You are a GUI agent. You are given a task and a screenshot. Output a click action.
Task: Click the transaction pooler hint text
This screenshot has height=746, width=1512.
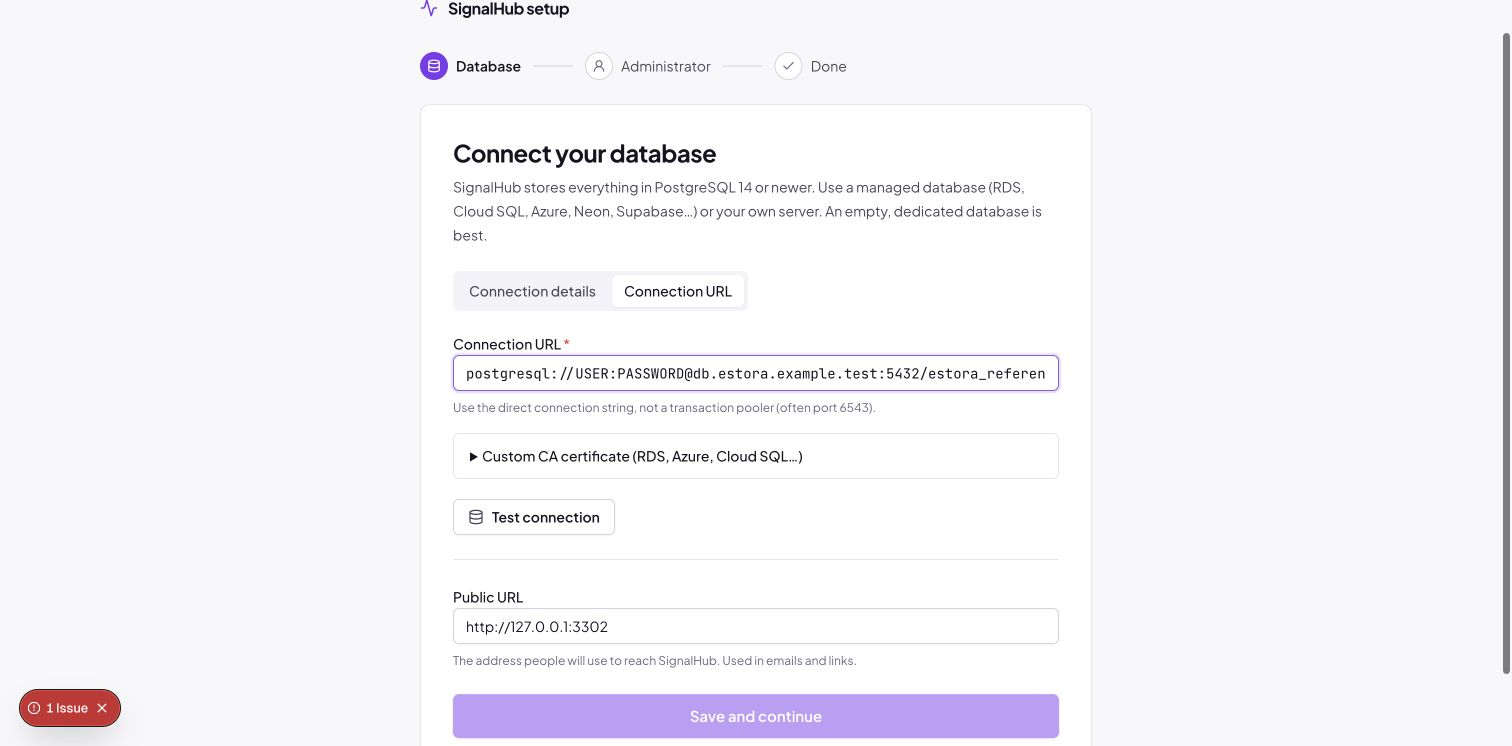click(x=664, y=408)
